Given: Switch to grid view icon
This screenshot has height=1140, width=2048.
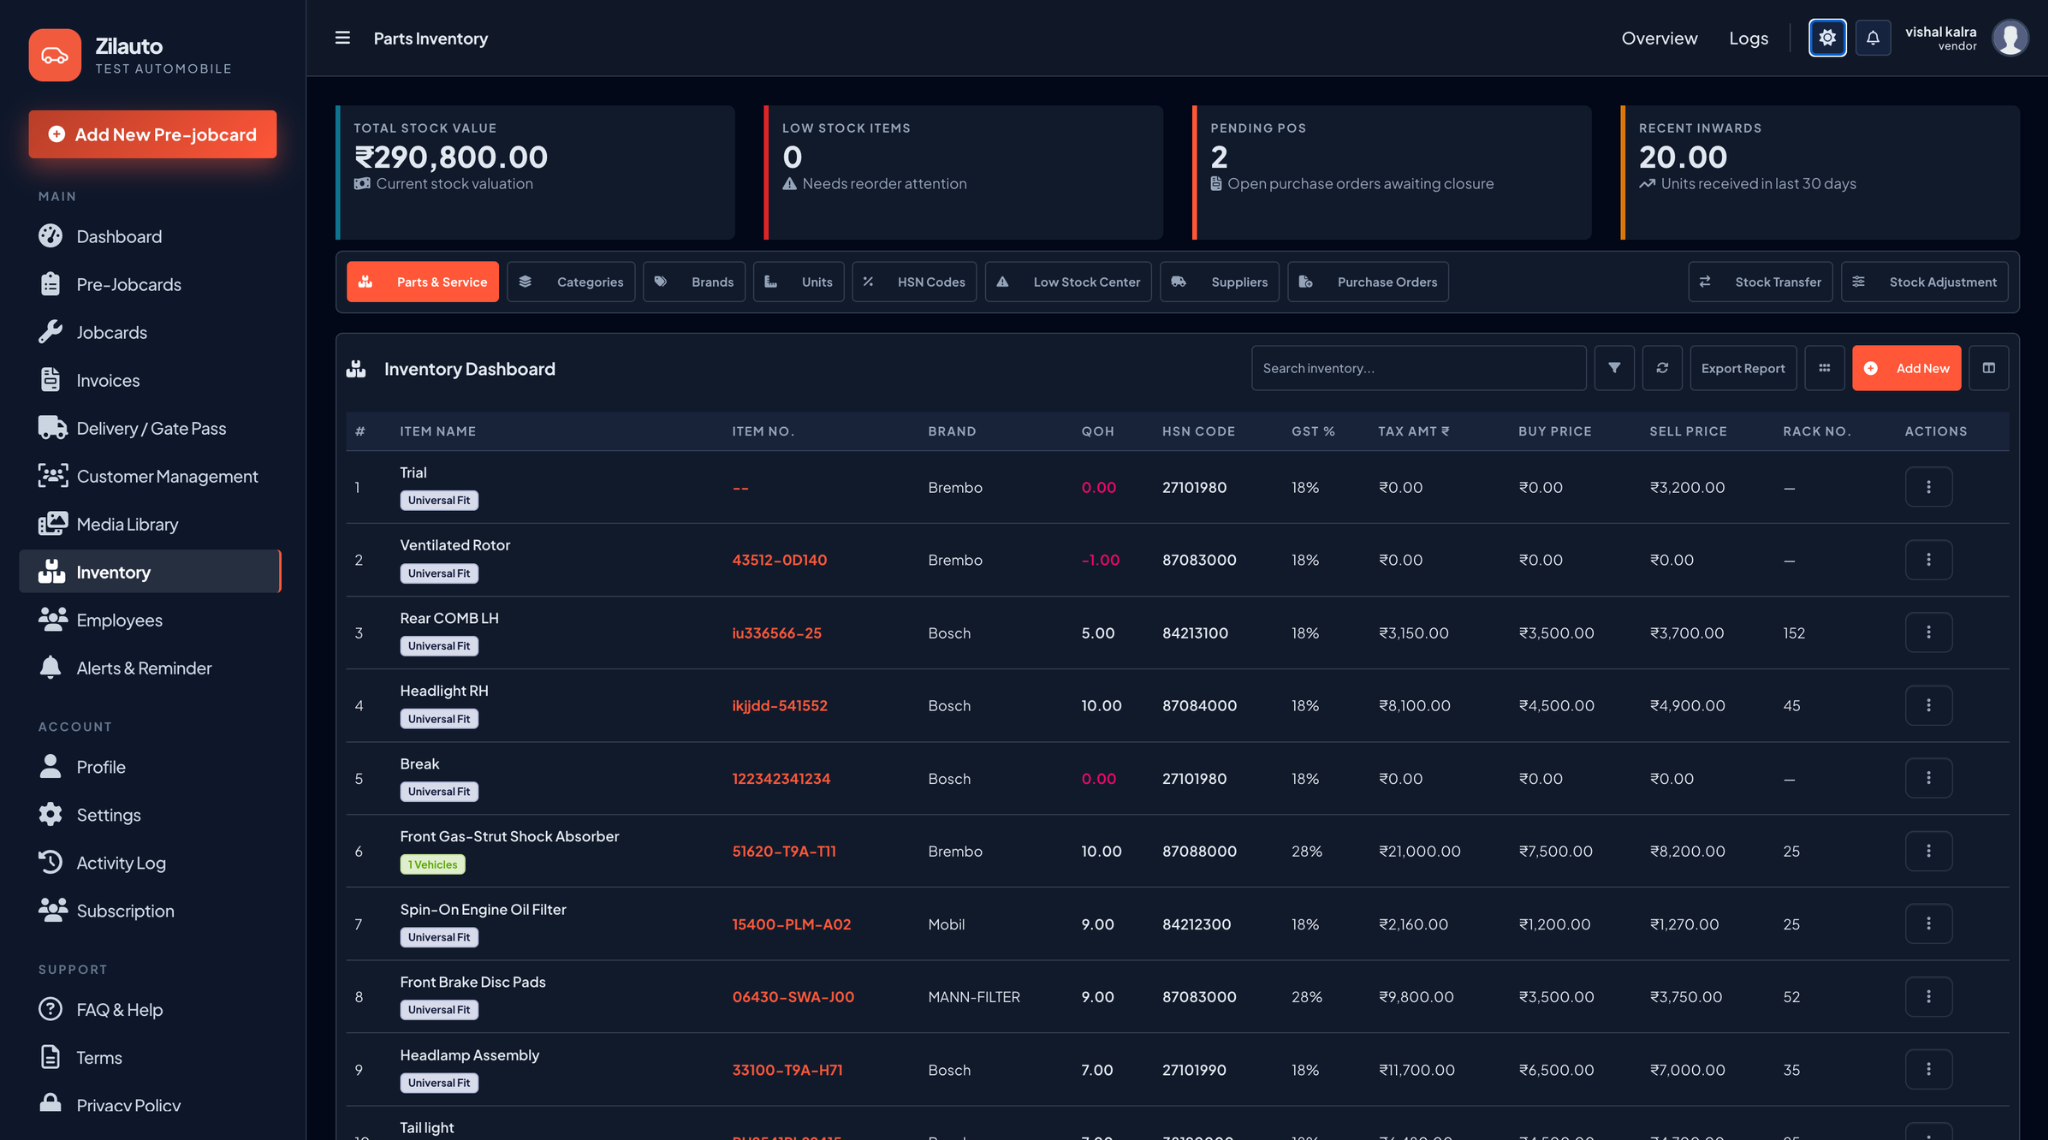Looking at the screenshot, I should point(1825,368).
